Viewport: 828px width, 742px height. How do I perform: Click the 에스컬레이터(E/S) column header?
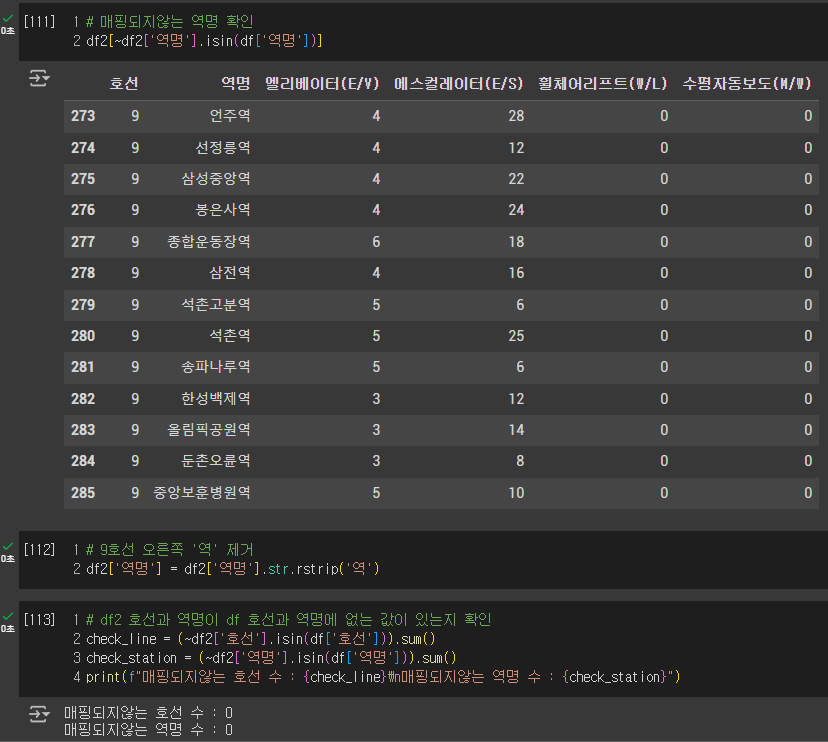[x=458, y=83]
